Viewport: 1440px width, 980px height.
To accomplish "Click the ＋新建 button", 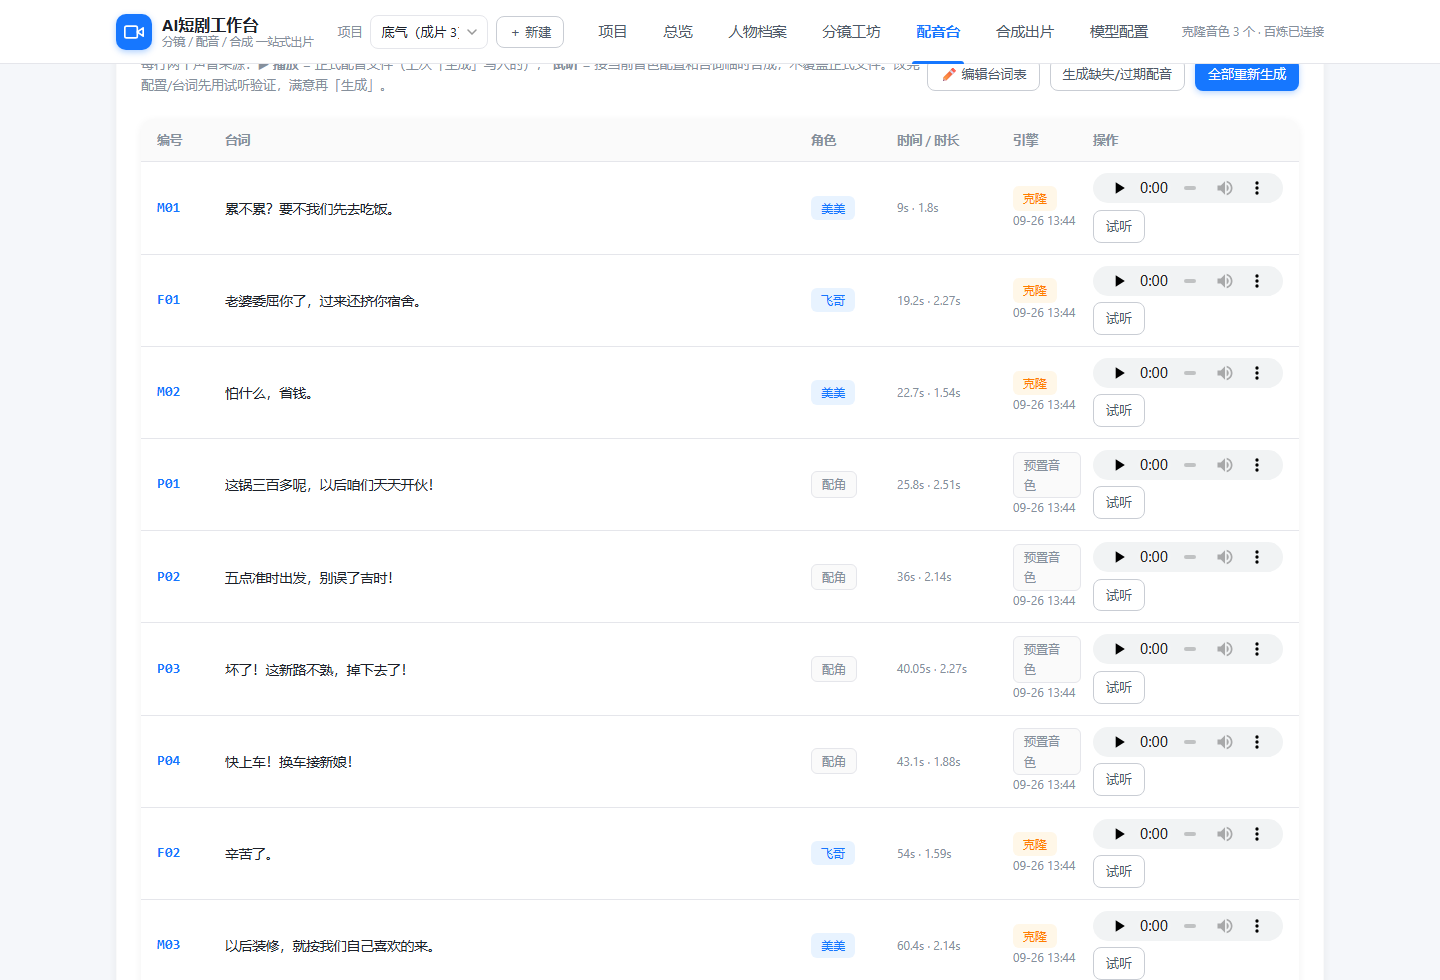I will [x=530, y=32].
